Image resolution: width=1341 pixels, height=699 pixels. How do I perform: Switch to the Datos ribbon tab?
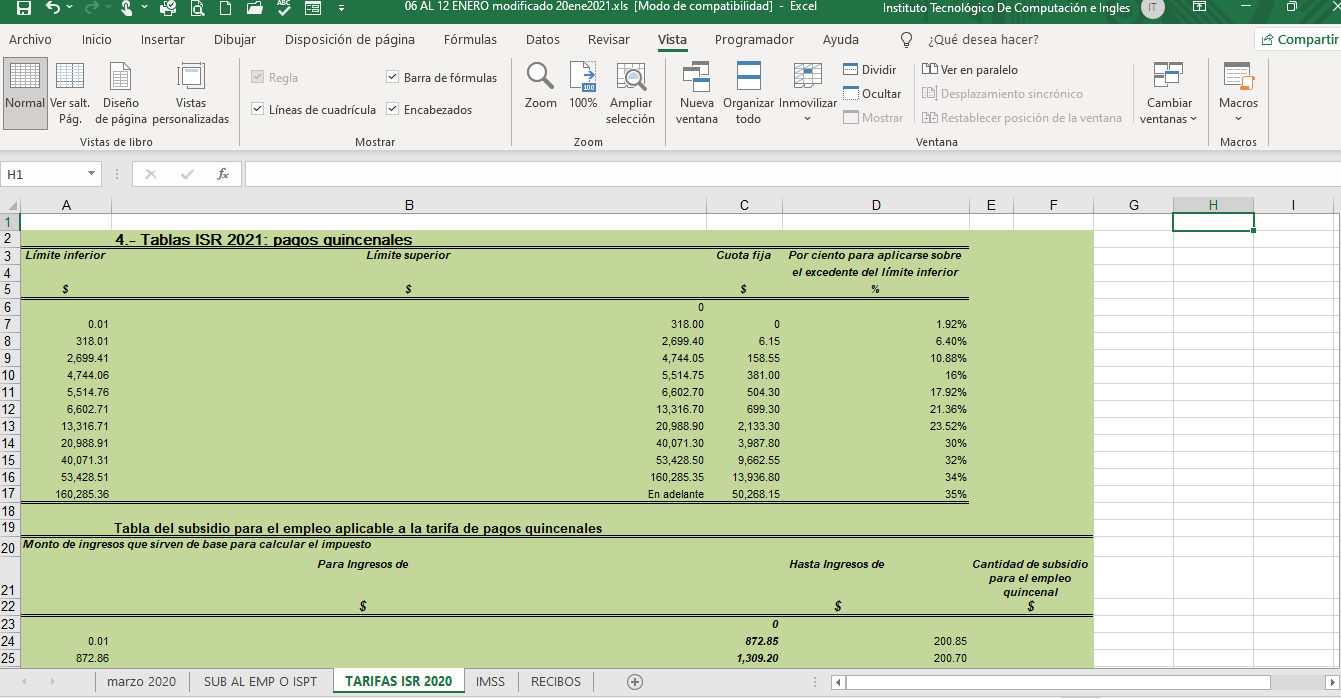[543, 40]
